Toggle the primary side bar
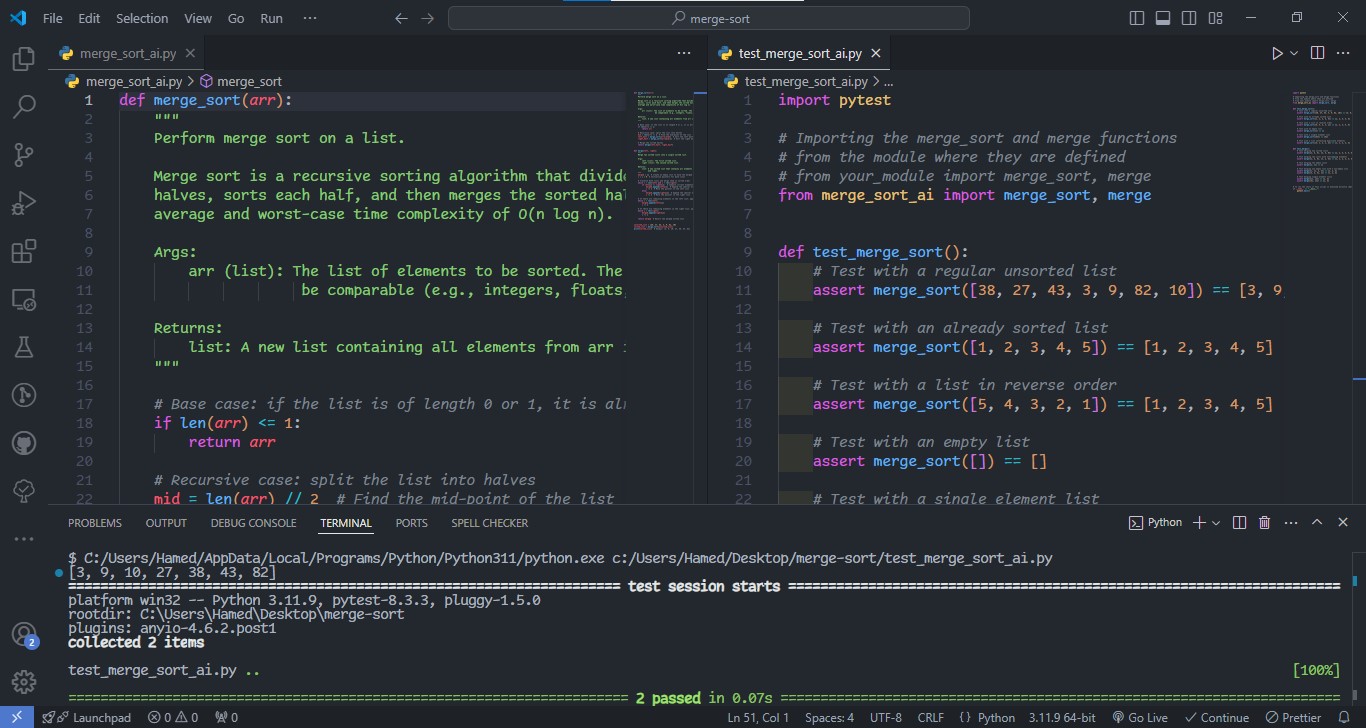 click(x=1137, y=18)
